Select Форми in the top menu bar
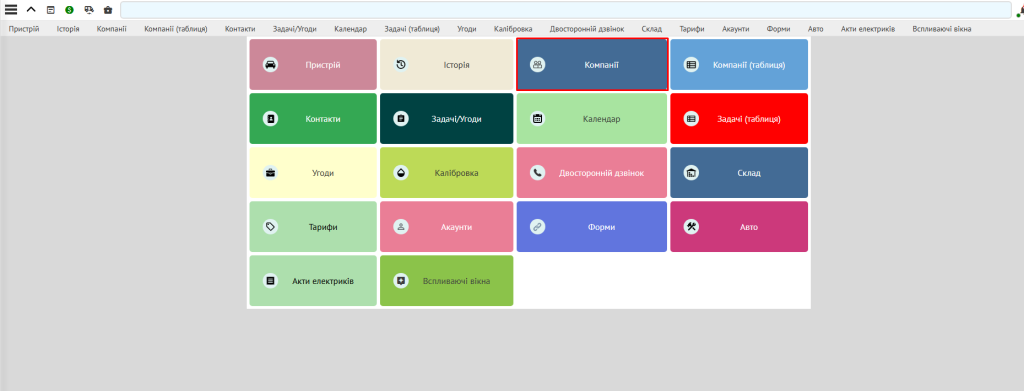Screen dimensions: 1024x391 coord(778,29)
